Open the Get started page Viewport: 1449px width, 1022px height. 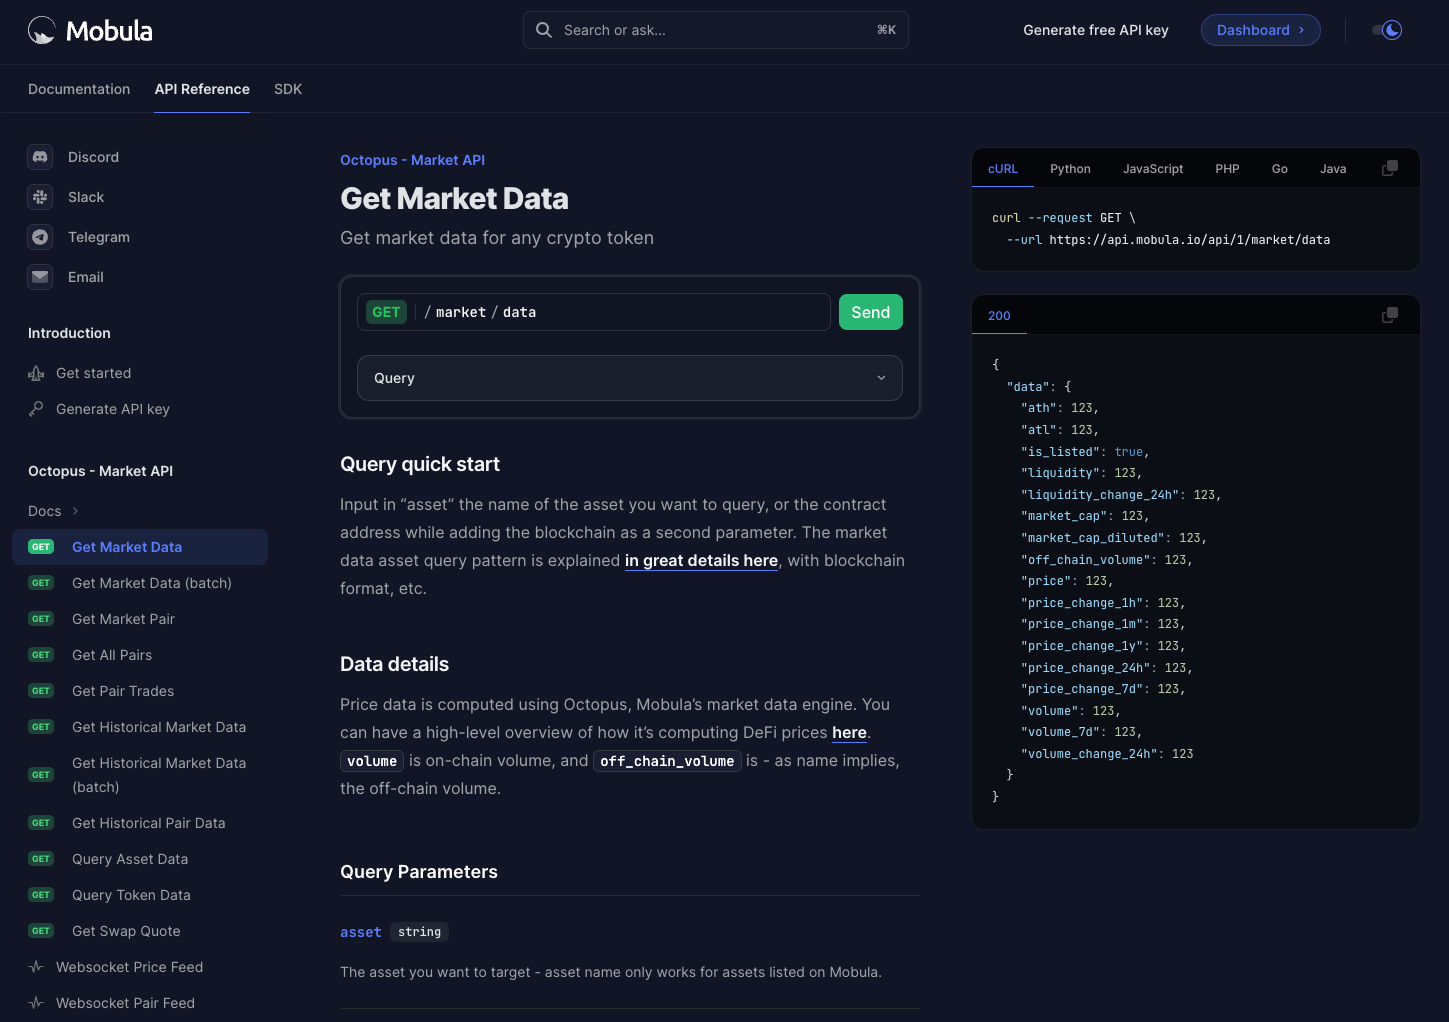(x=93, y=373)
